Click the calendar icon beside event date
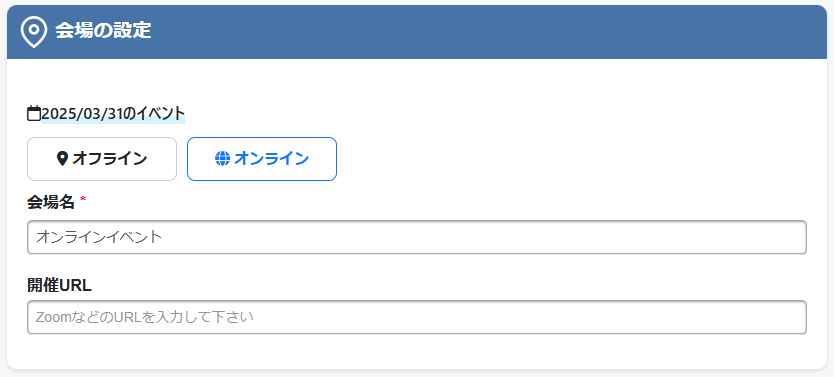 tap(34, 114)
